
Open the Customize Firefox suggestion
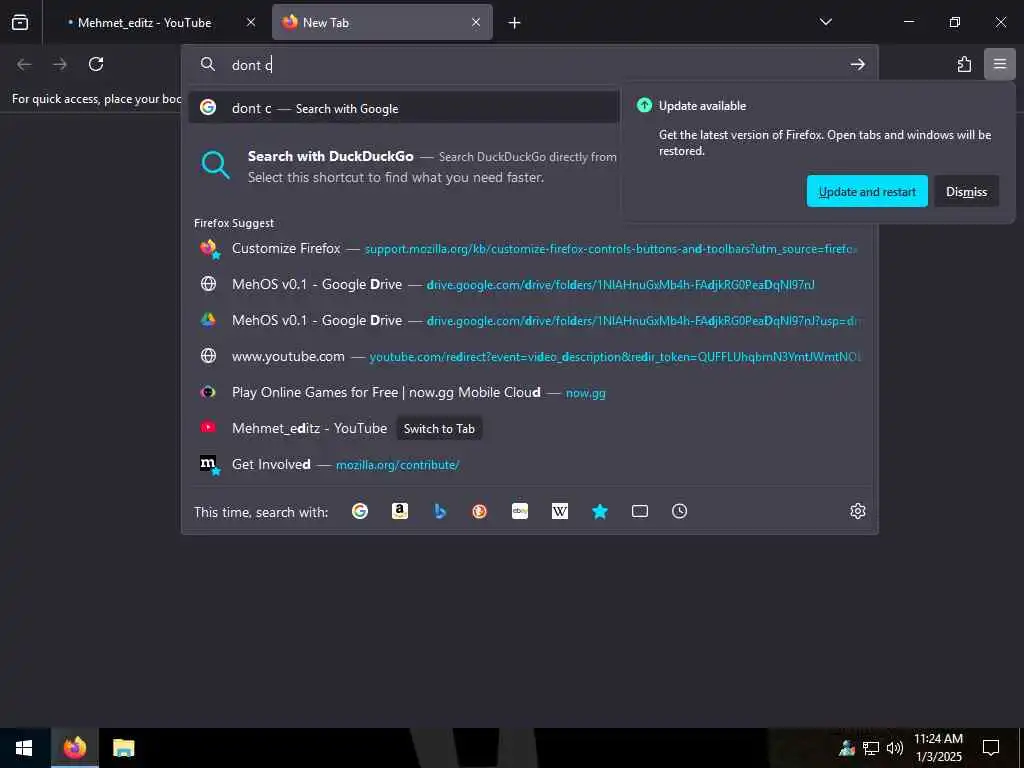[529, 249]
